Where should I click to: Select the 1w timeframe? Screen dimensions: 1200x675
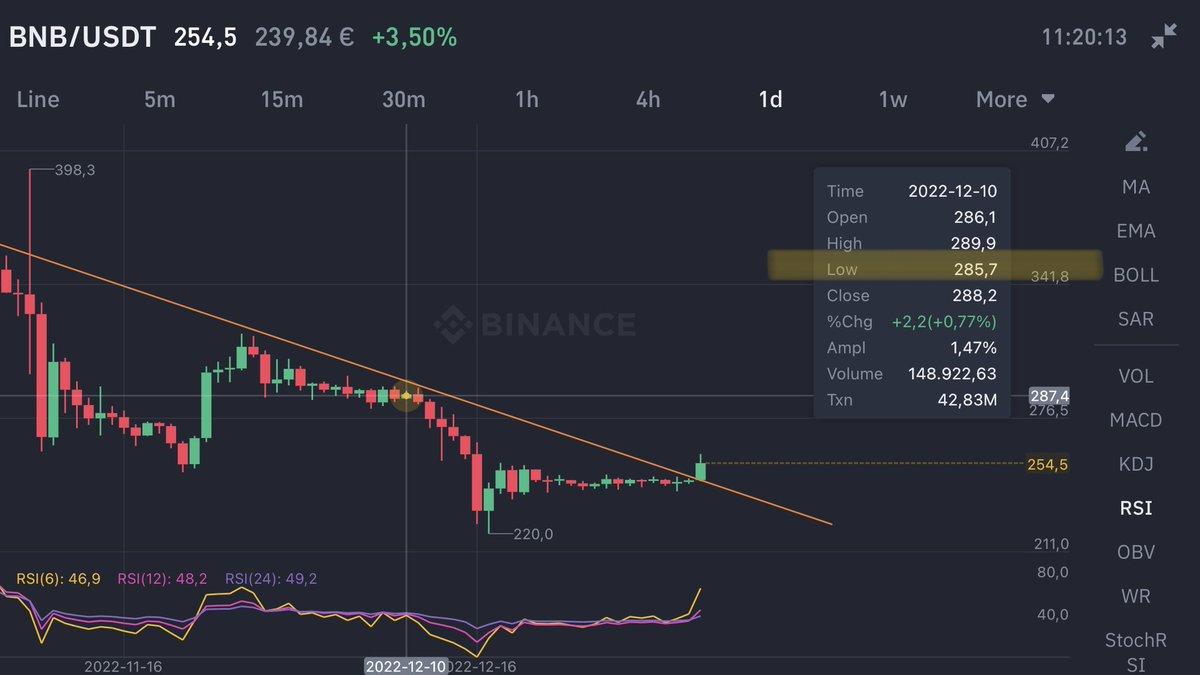(x=893, y=100)
